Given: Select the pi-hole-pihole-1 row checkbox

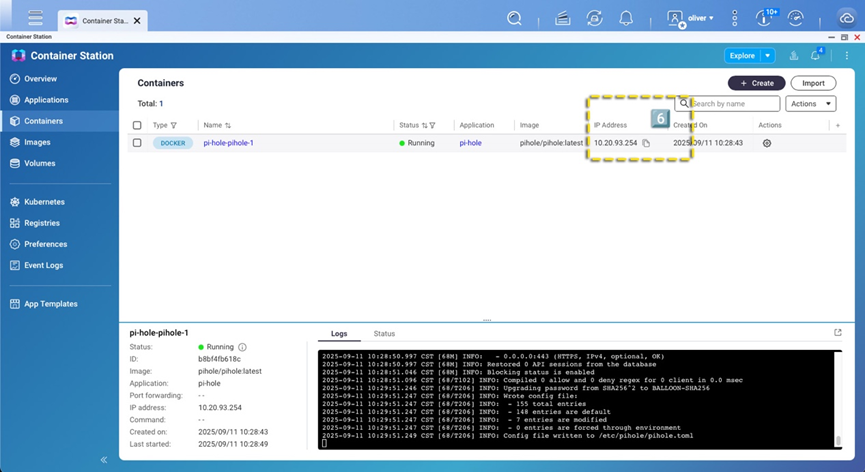Looking at the screenshot, I should click(x=137, y=143).
